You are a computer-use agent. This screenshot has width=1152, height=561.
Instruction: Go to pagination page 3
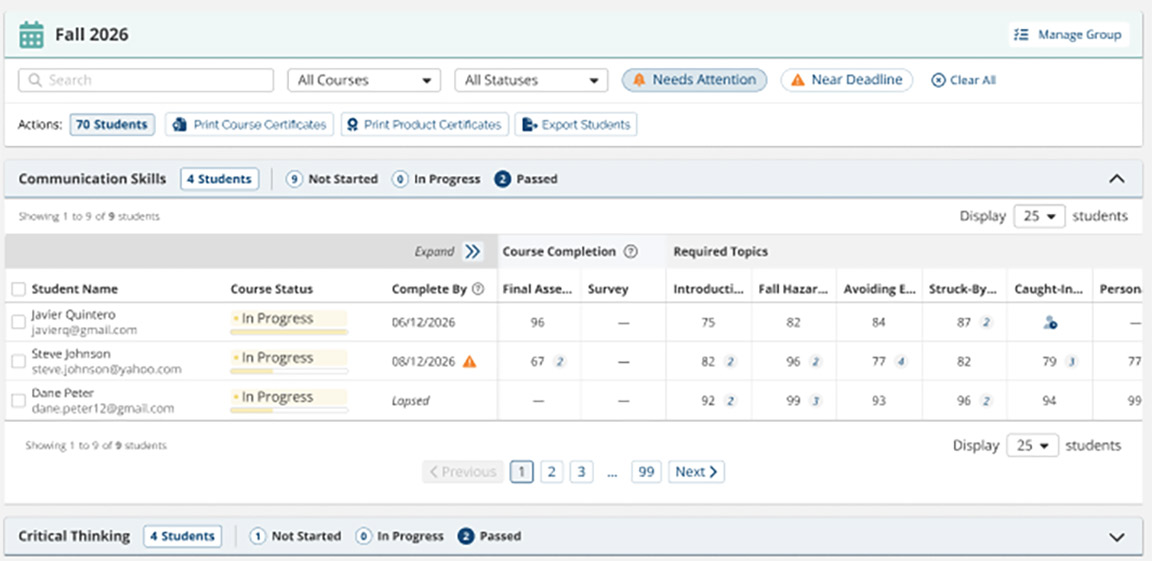click(x=581, y=472)
